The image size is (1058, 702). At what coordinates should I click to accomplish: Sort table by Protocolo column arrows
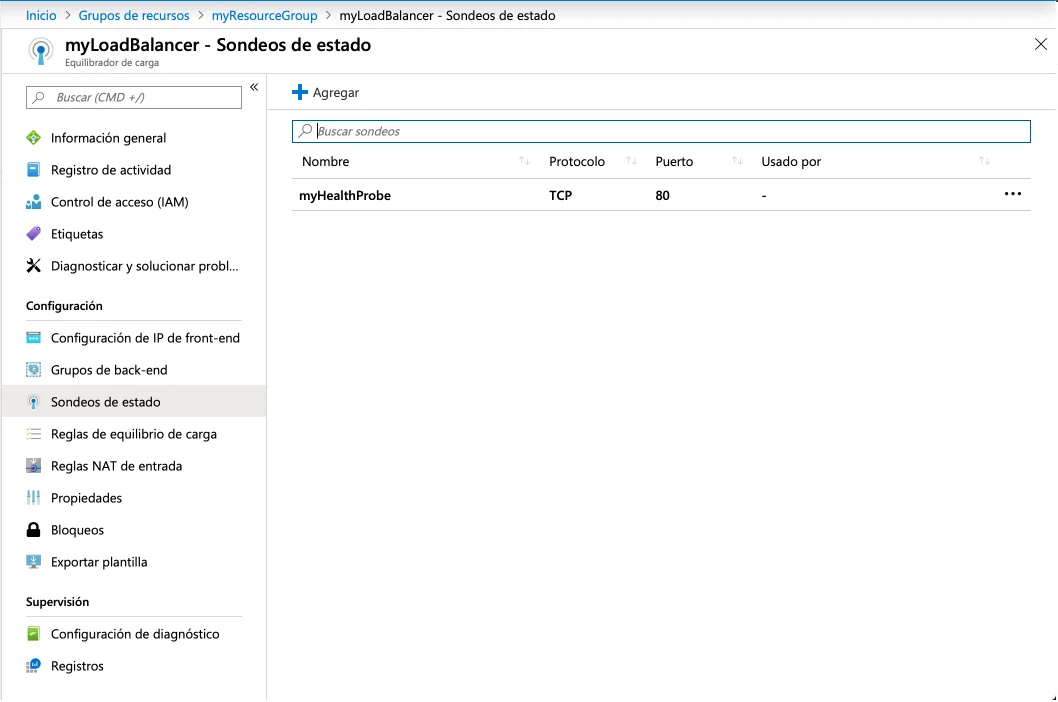(x=632, y=161)
